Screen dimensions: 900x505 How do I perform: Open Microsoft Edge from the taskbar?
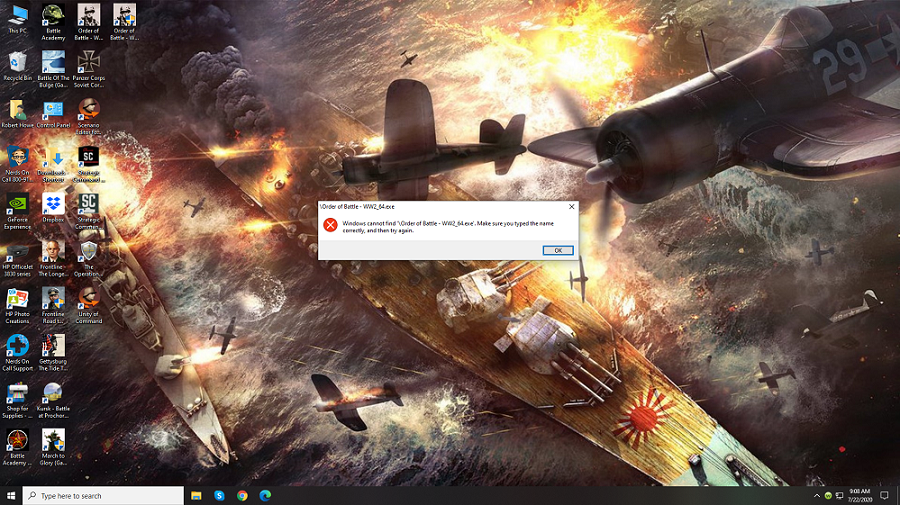coord(265,495)
